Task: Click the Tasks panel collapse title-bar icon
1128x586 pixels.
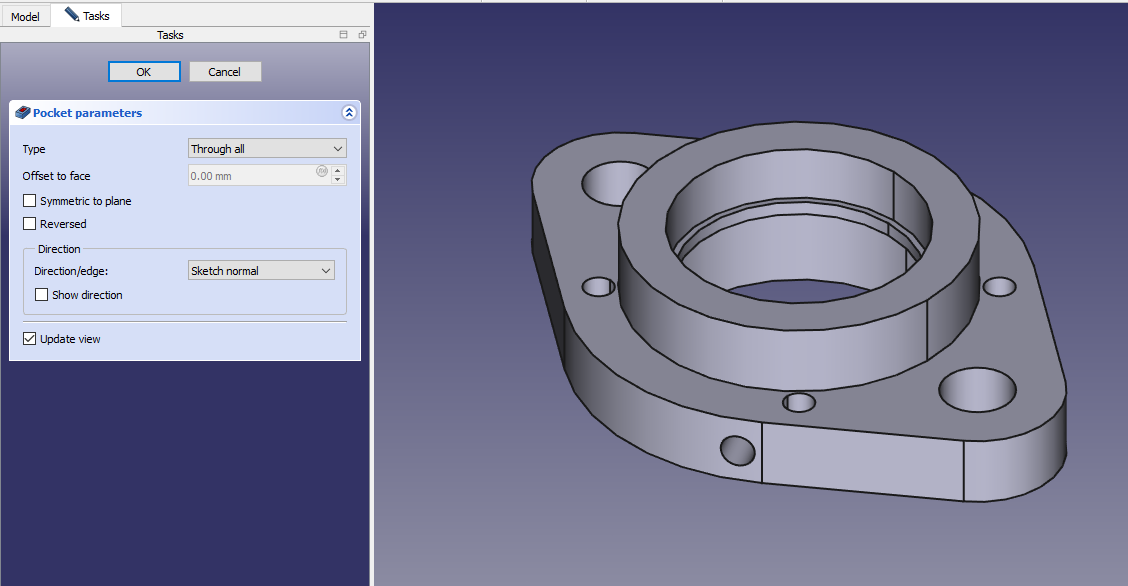Action: pos(344,35)
